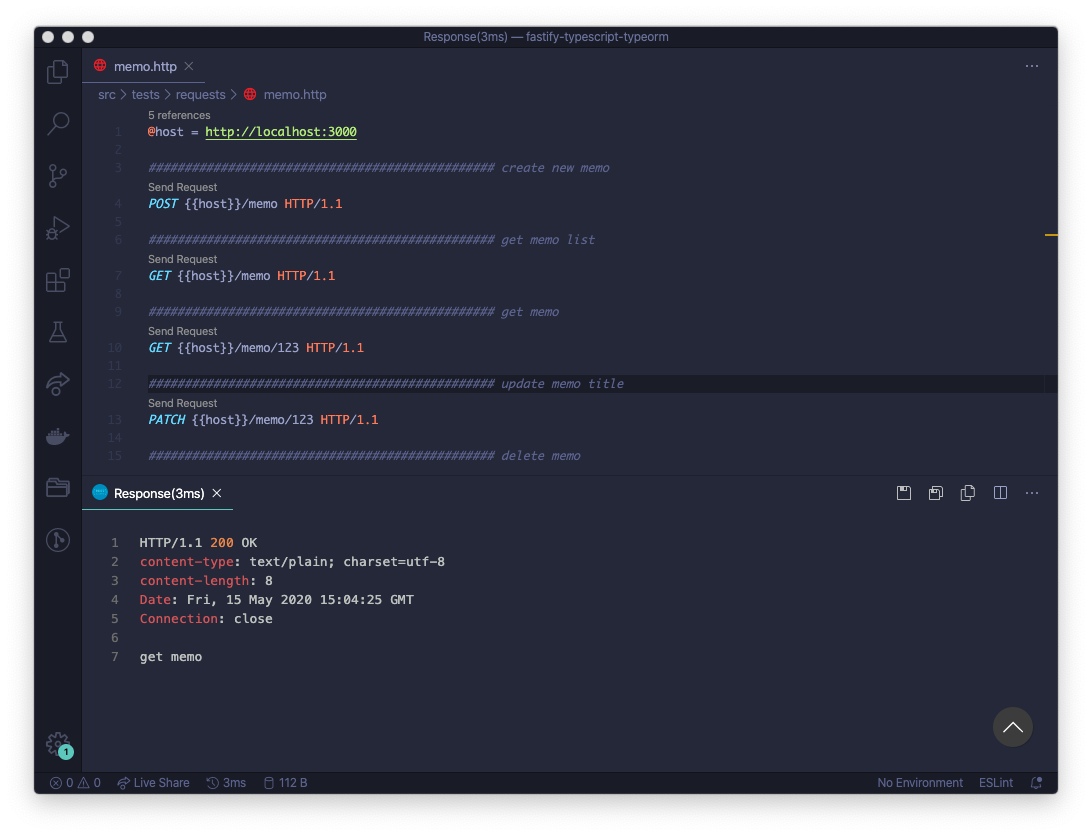Open editor actions ellipsis menu top right

point(1031,66)
